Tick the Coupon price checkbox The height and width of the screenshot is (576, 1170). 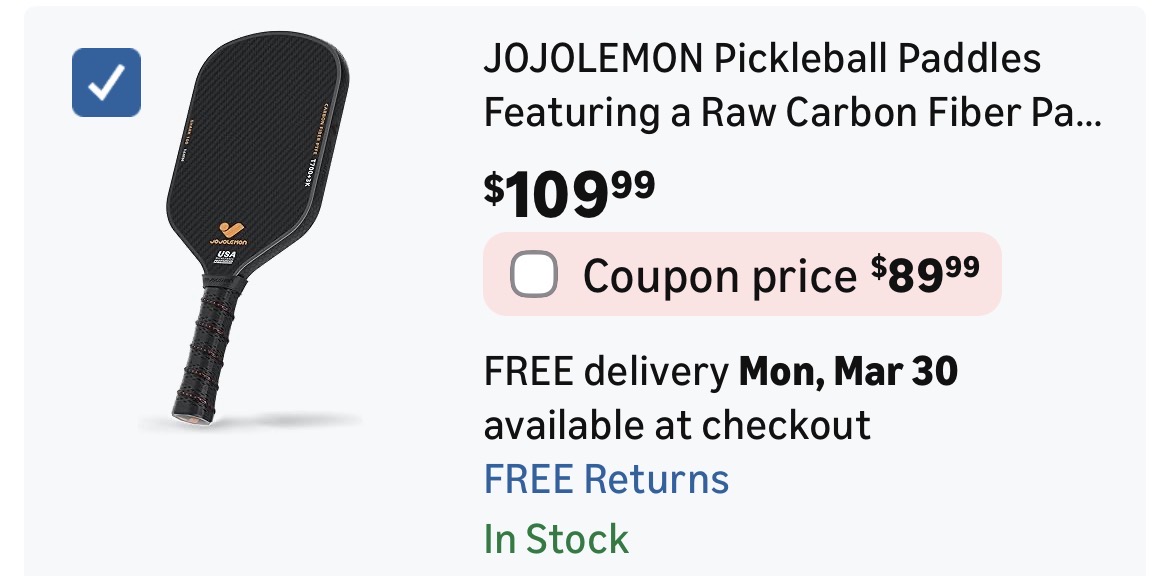pyautogui.click(x=534, y=274)
